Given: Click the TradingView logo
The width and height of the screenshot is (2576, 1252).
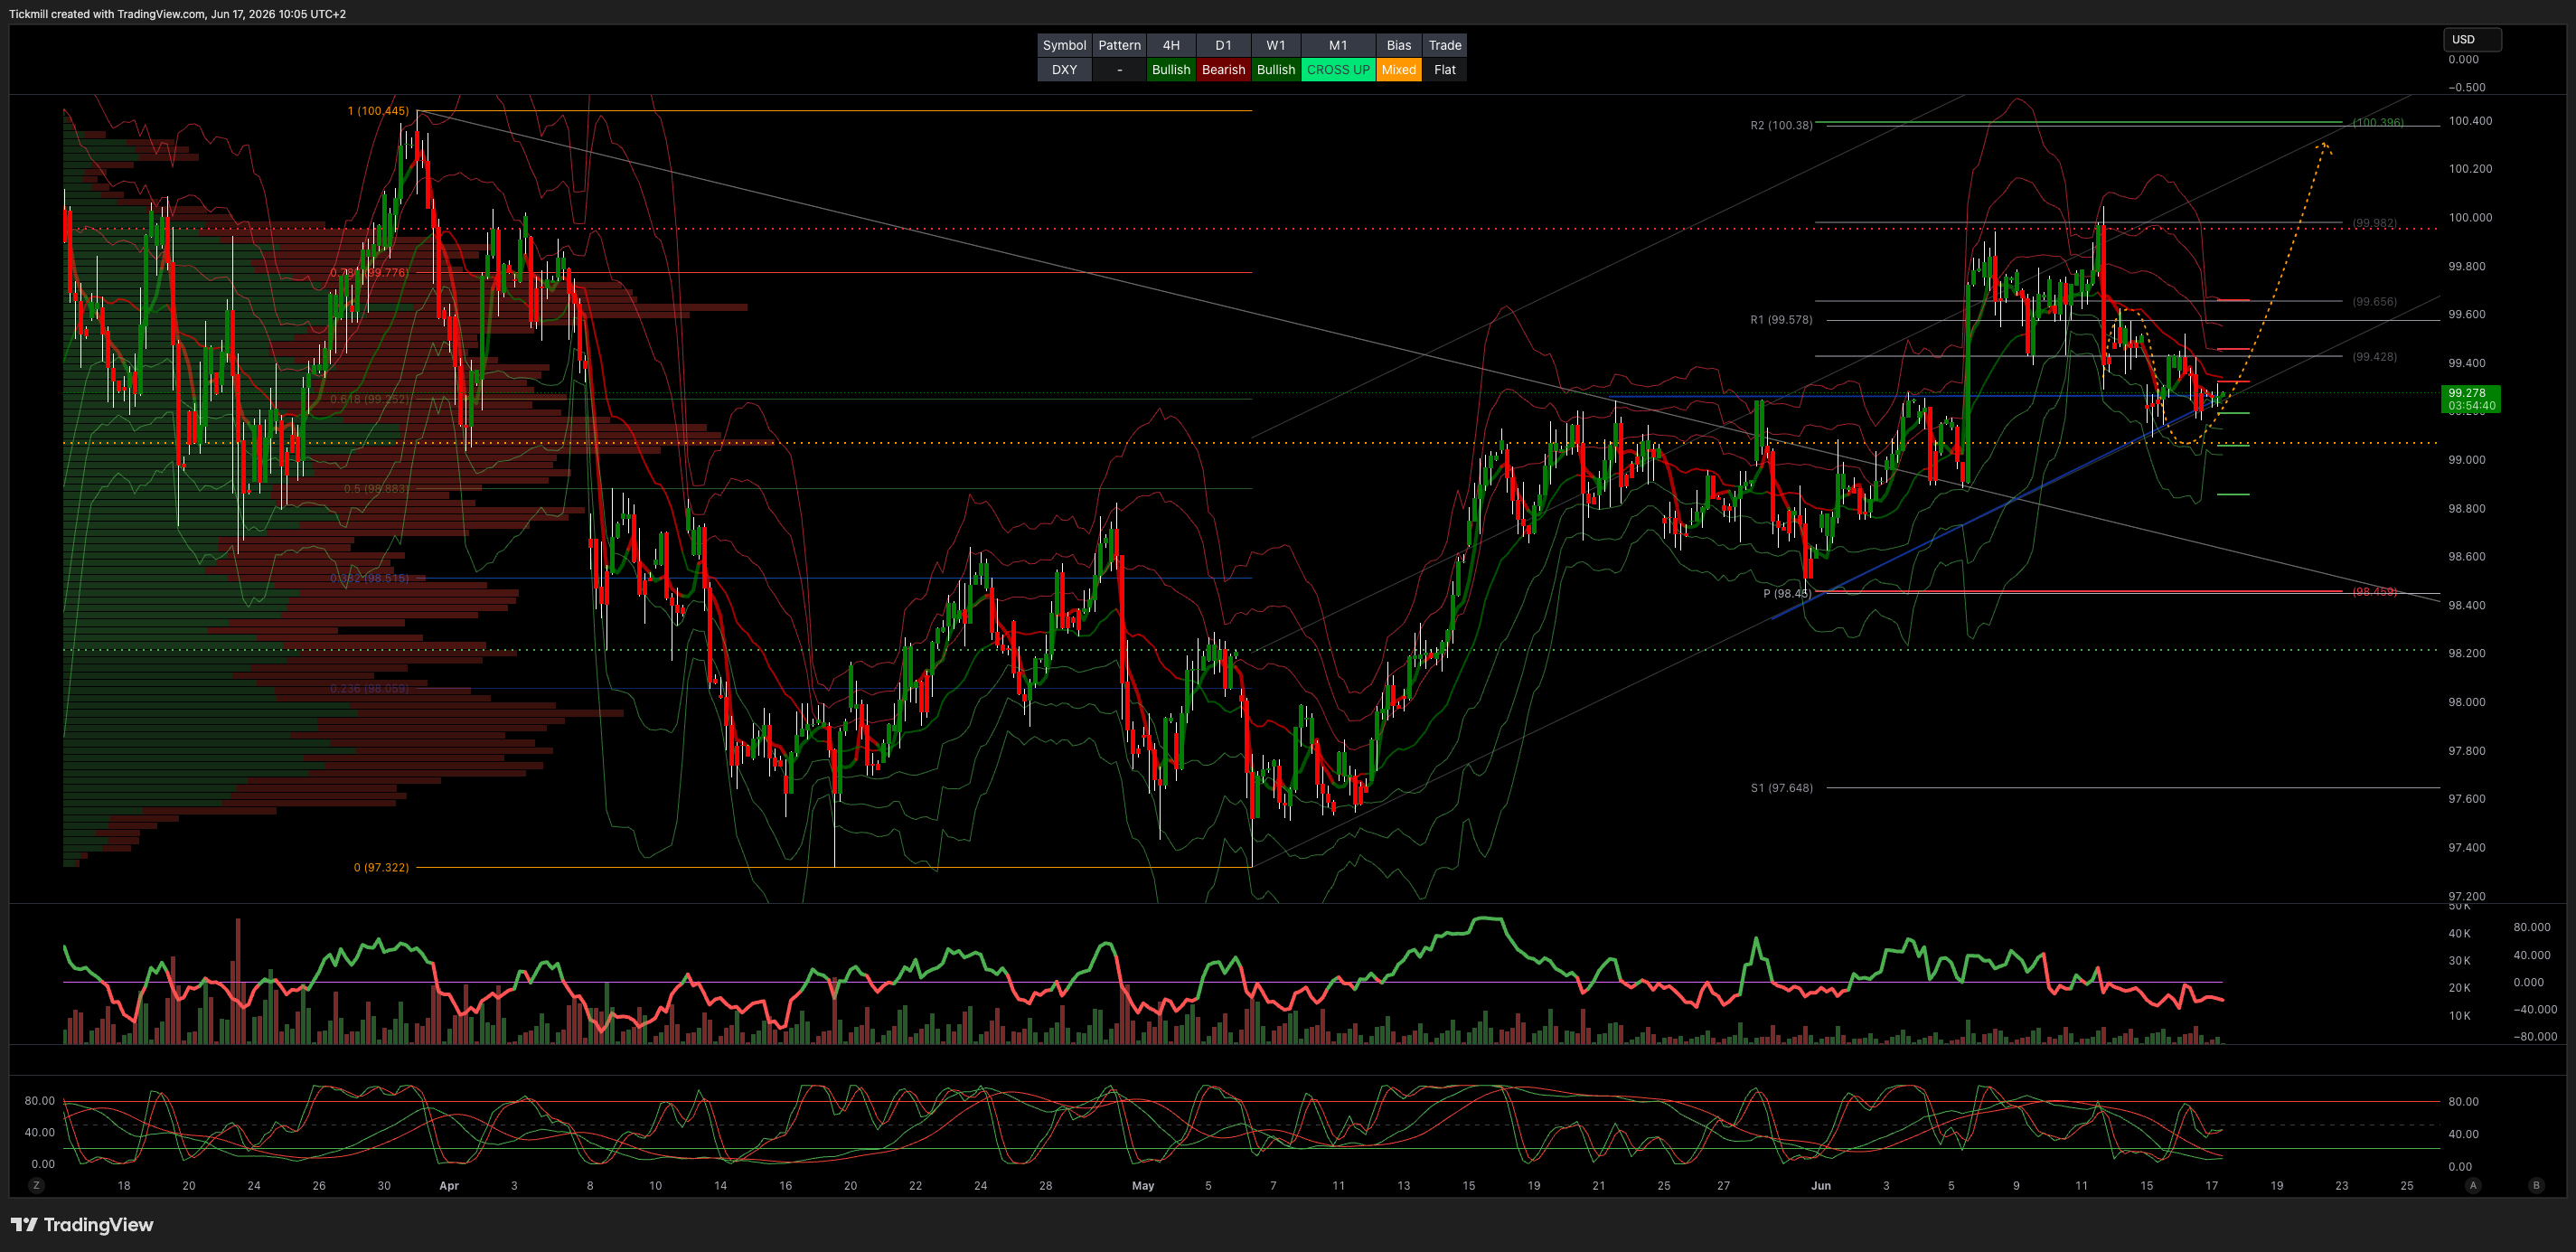Looking at the screenshot, I should [82, 1225].
